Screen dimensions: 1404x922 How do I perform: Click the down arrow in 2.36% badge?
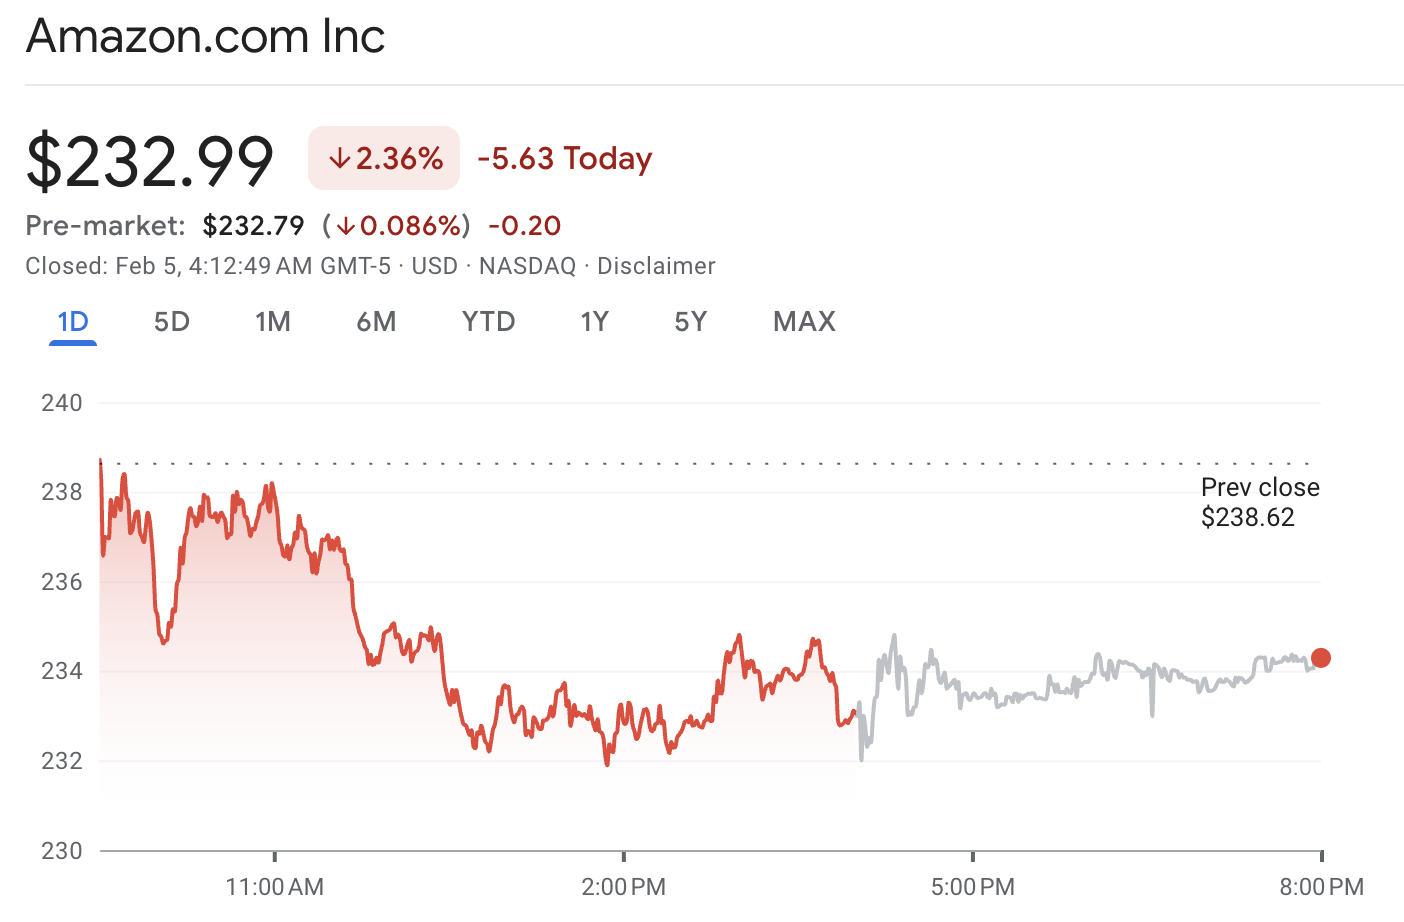coord(339,158)
